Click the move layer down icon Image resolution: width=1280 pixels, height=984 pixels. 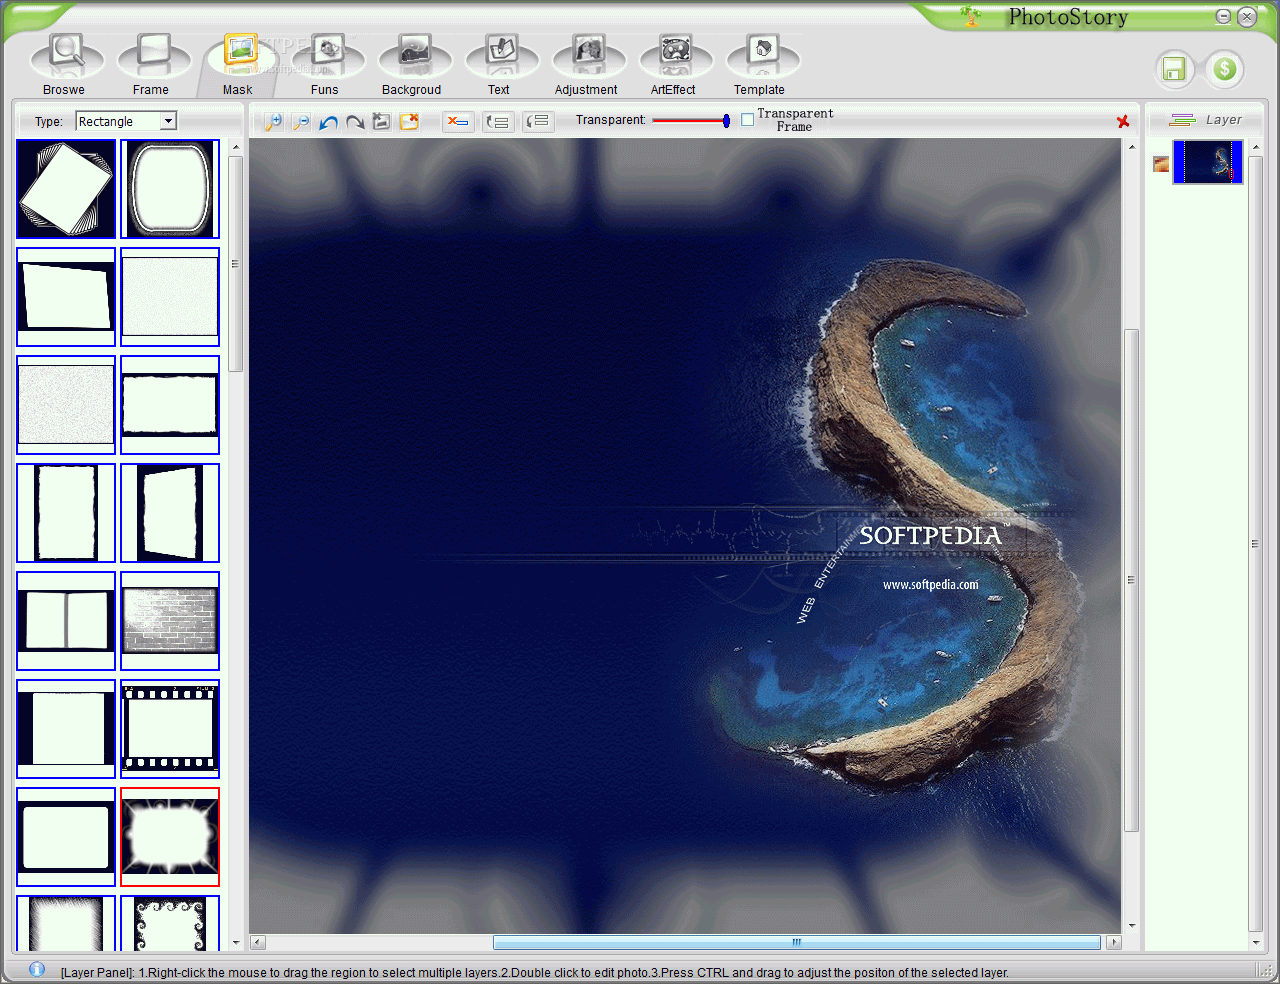pyautogui.click(x=538, y=122)
